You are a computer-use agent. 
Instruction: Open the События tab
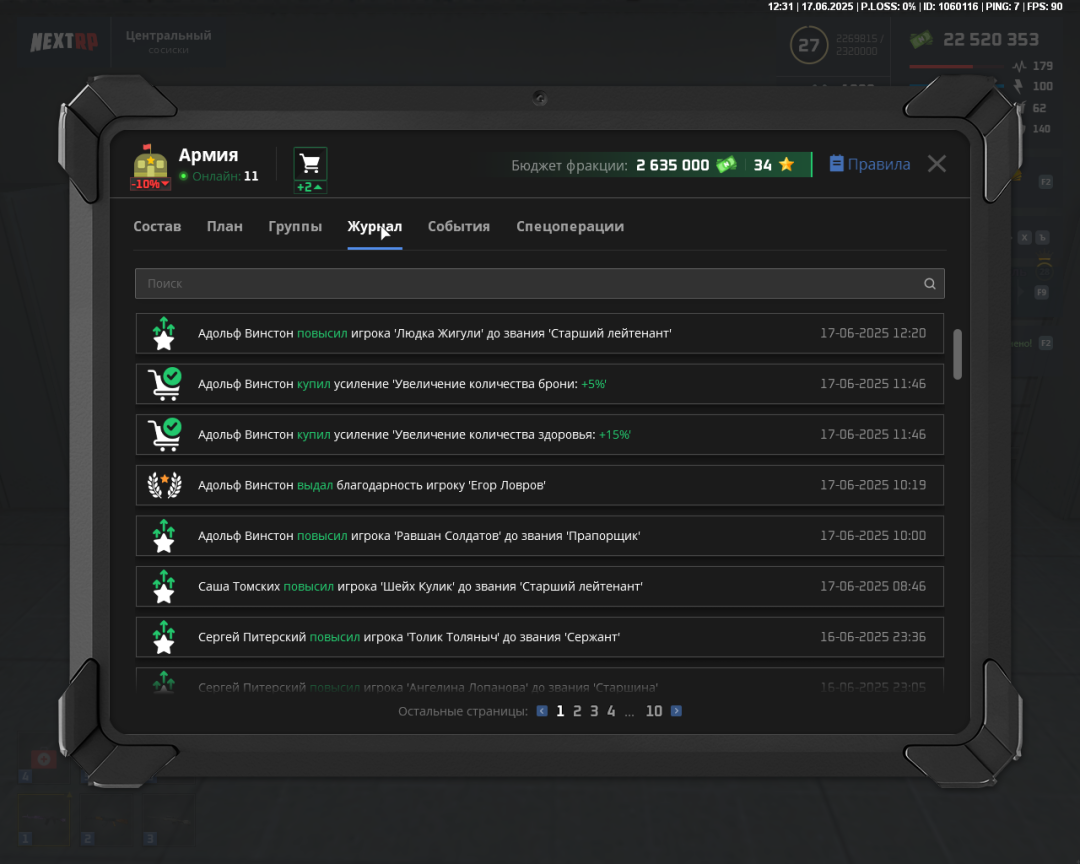pos(459,227)
